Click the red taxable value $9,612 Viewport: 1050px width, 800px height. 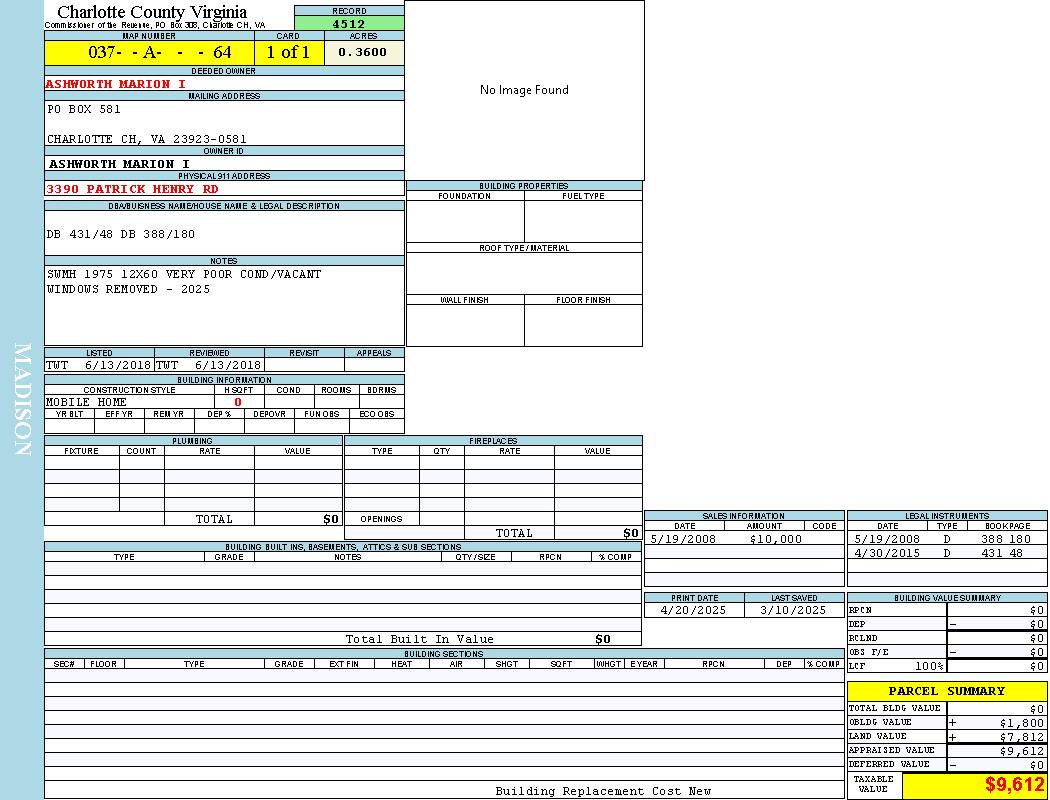coord(1014,785)
